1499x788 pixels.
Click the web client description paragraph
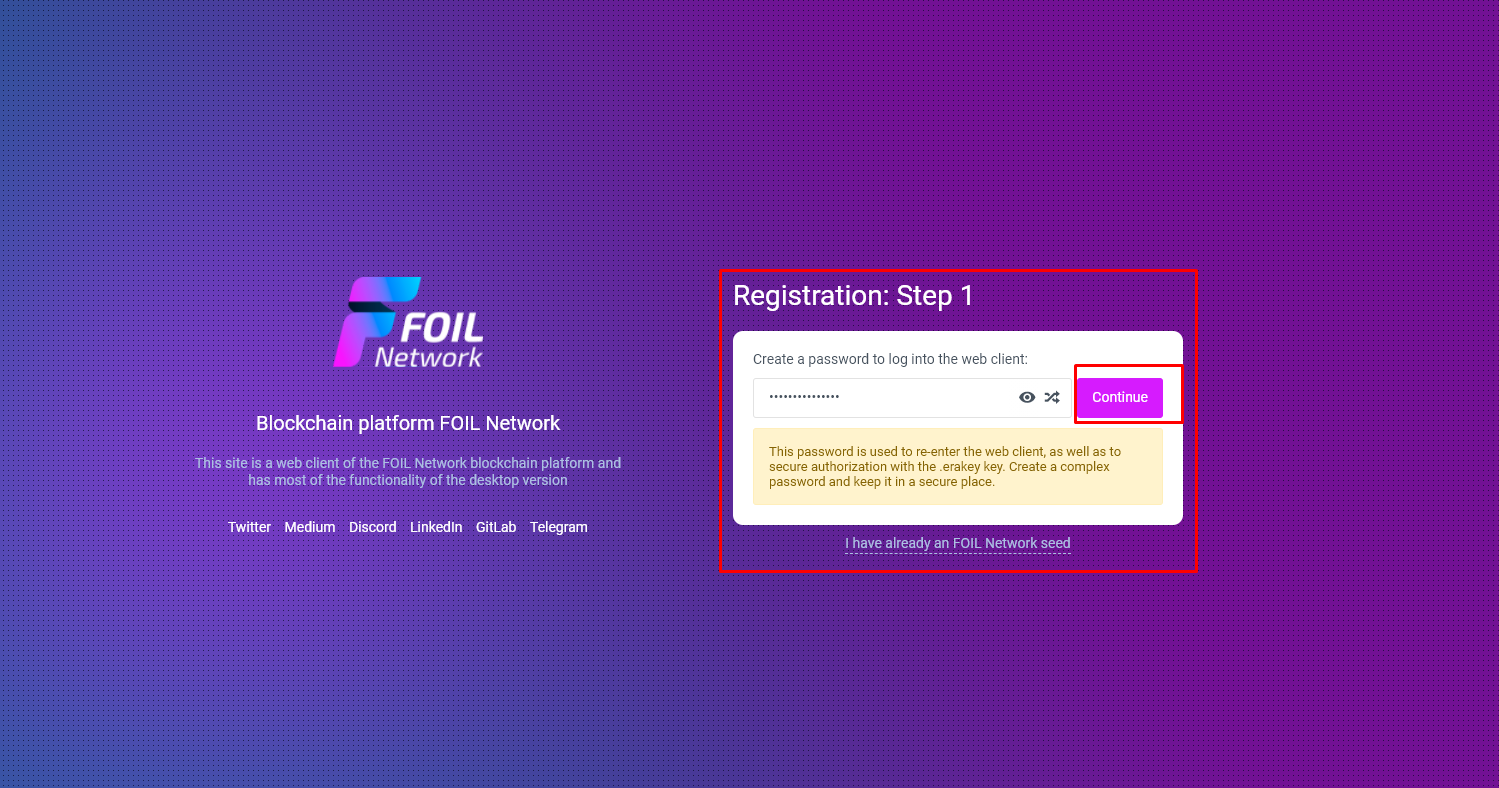408,471
